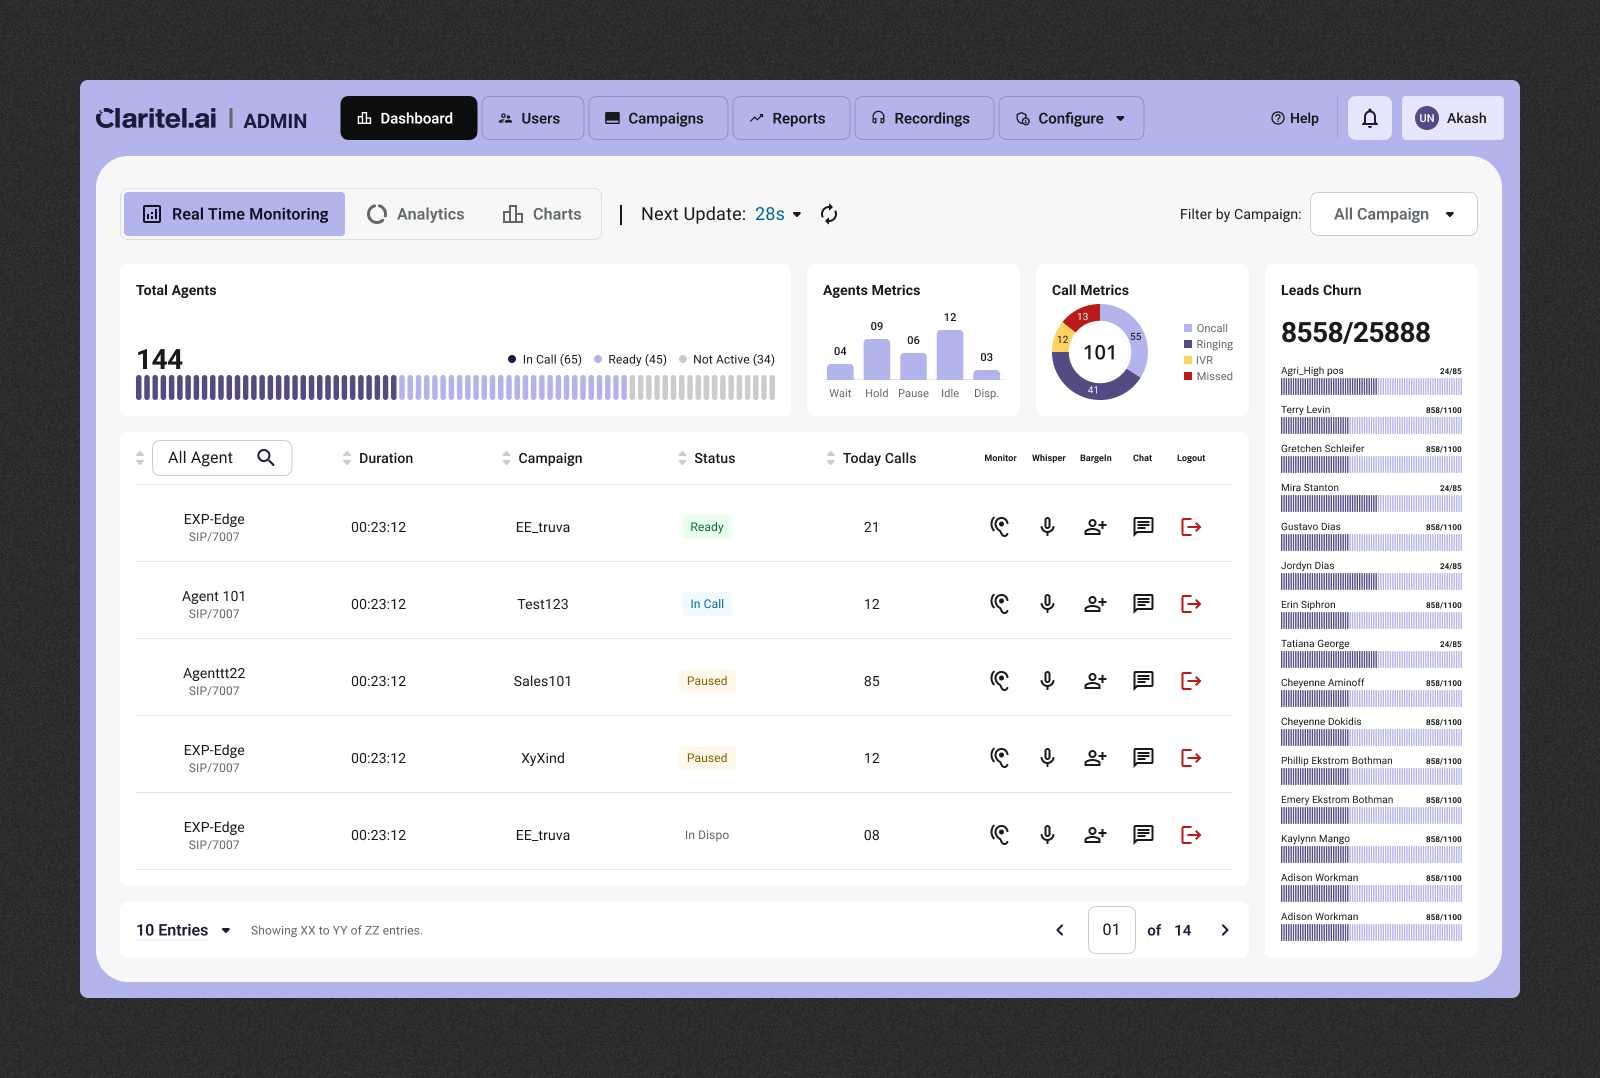1600x1078 pixels.
Task: Go to the next page of agents
Action: tap(1224, 930)
